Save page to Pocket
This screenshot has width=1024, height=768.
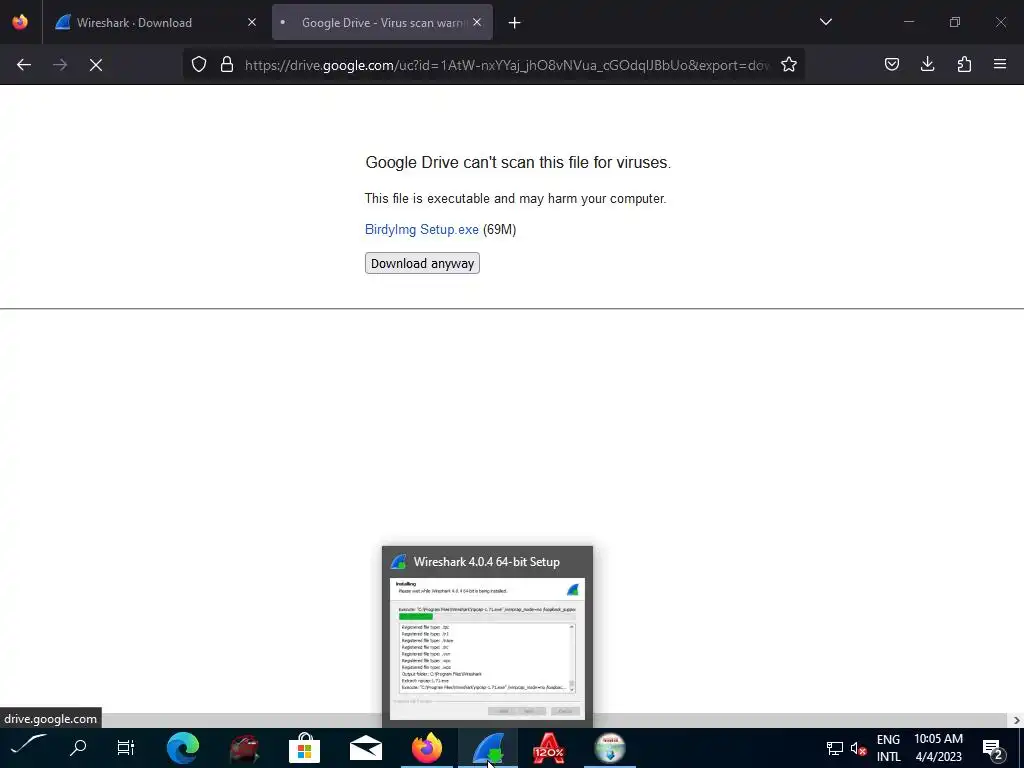[x=892, y=64]
